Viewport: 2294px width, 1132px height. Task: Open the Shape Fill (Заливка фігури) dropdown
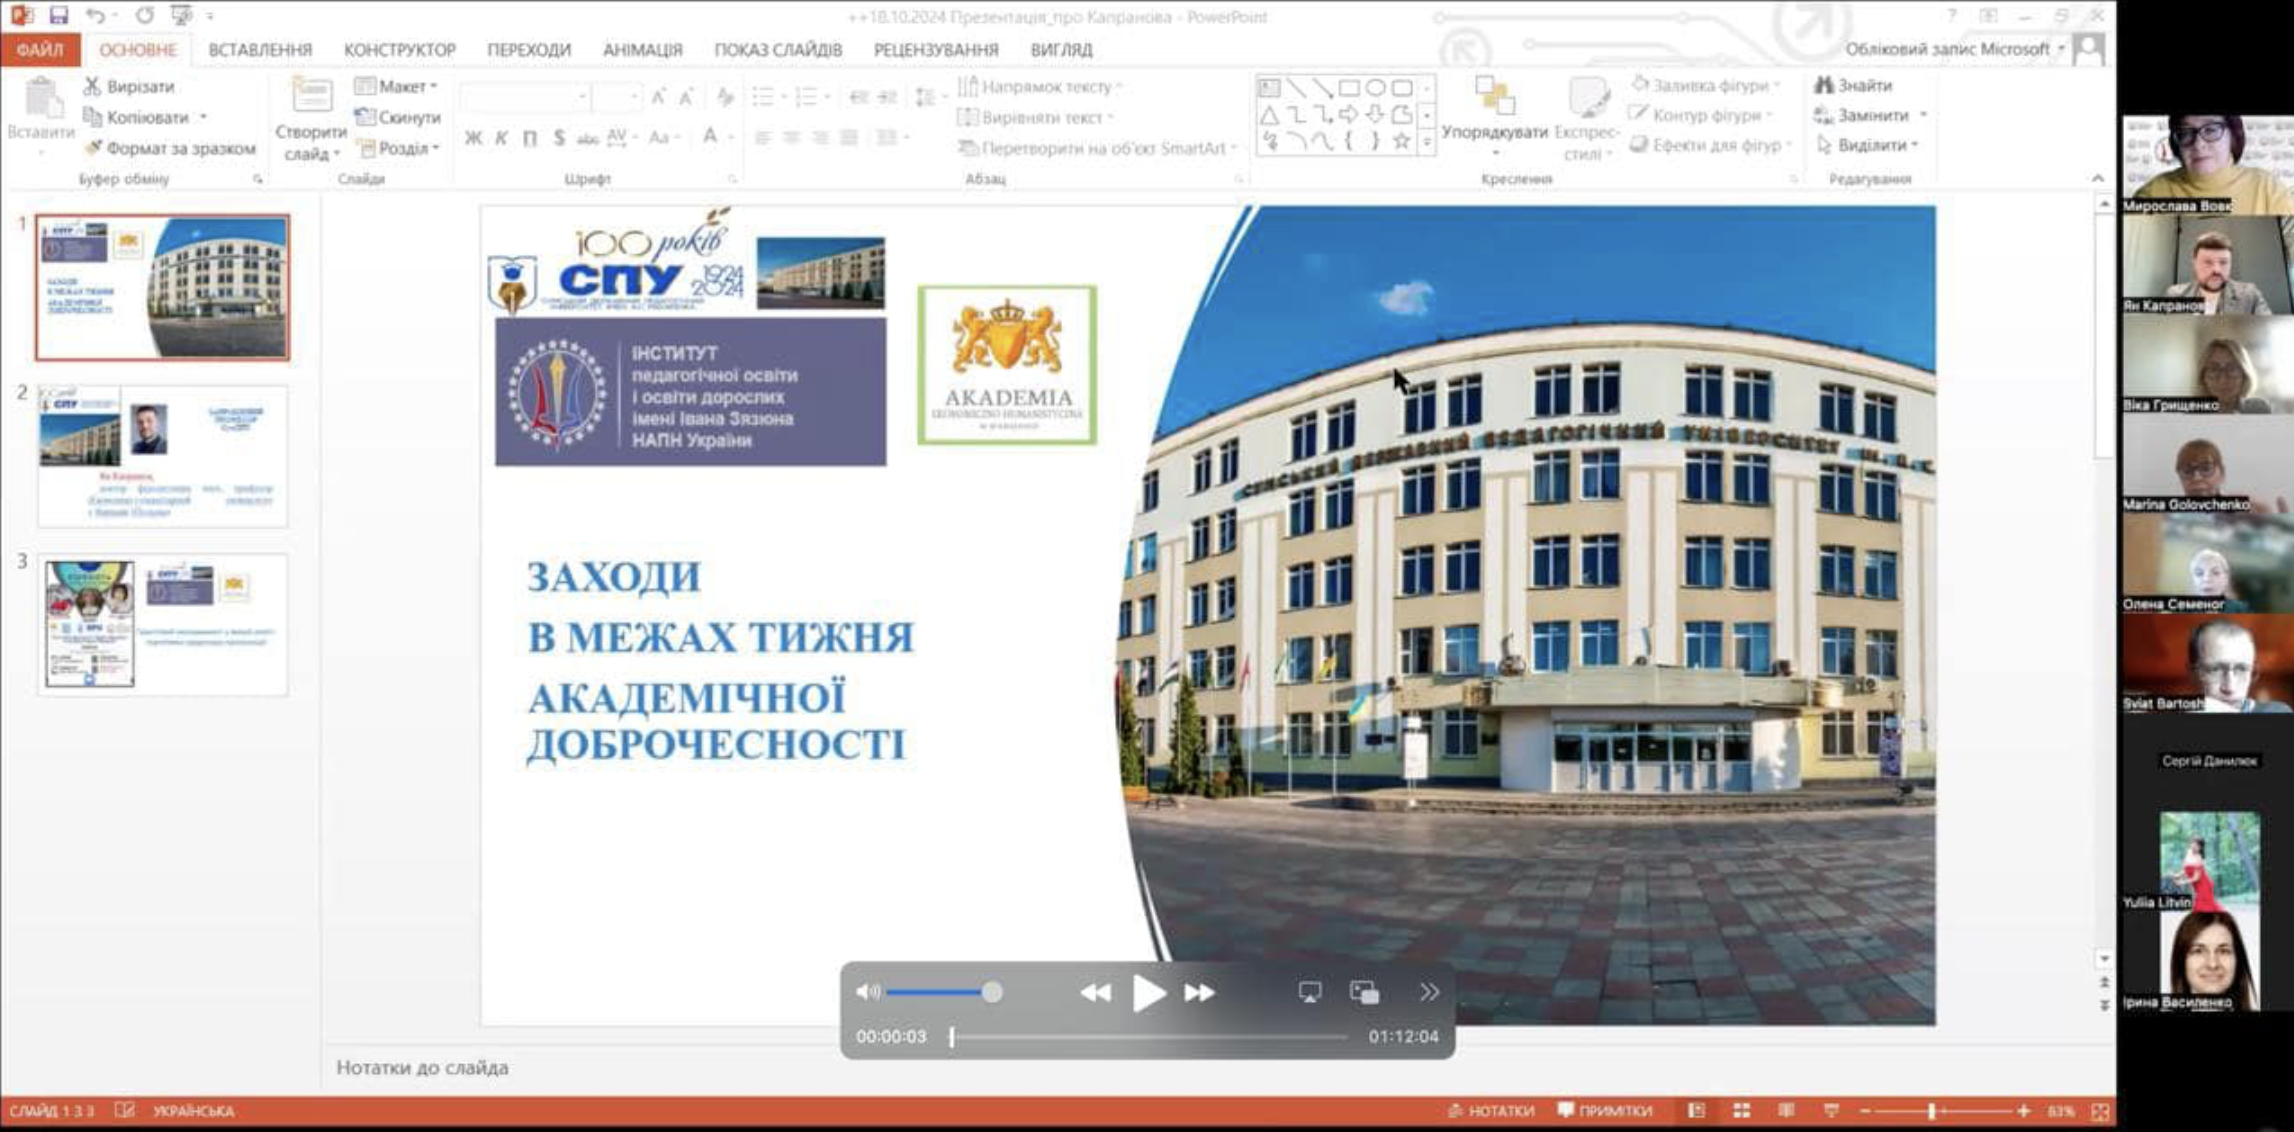[1706, 85]
